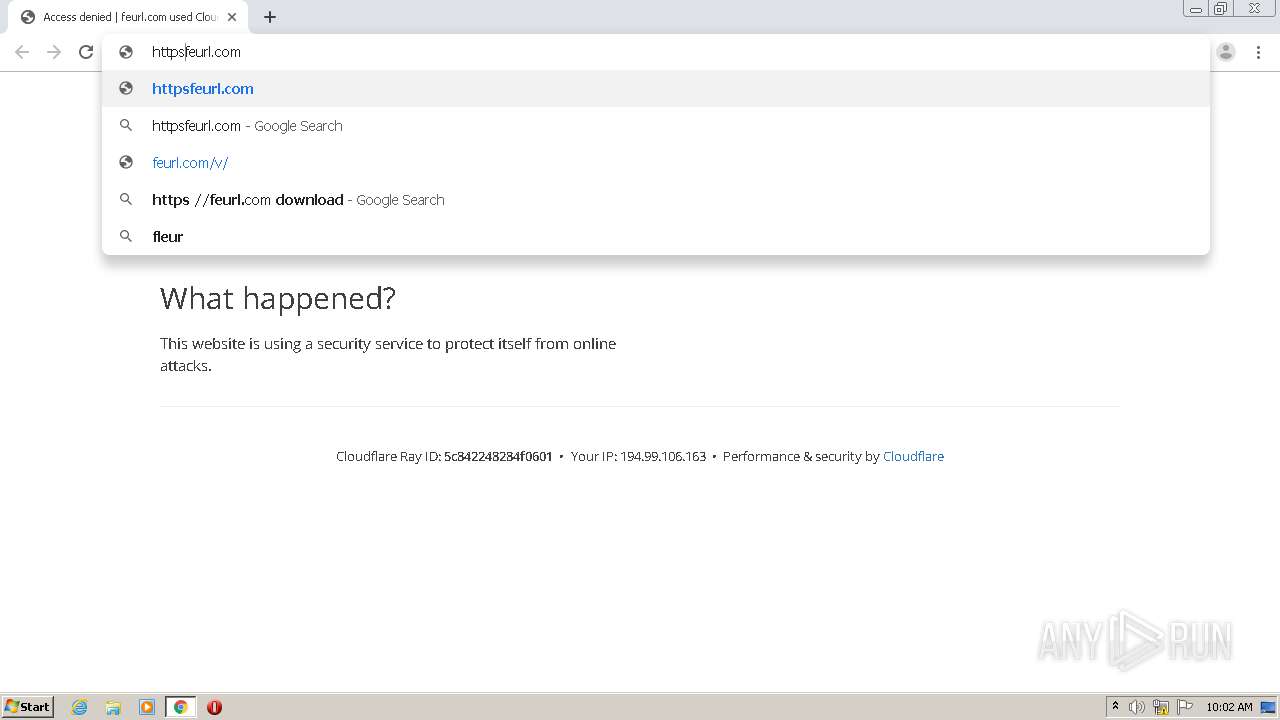The image size is (1280, 720).
Task: Click Chrome taskbar button
Action: (x=180, y=707)
